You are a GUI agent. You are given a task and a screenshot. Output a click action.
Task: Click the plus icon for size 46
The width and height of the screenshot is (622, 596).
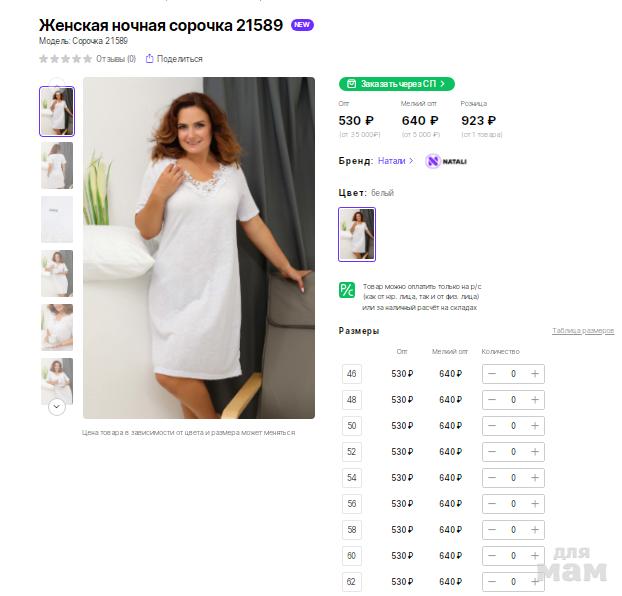[x=535, y=374]
